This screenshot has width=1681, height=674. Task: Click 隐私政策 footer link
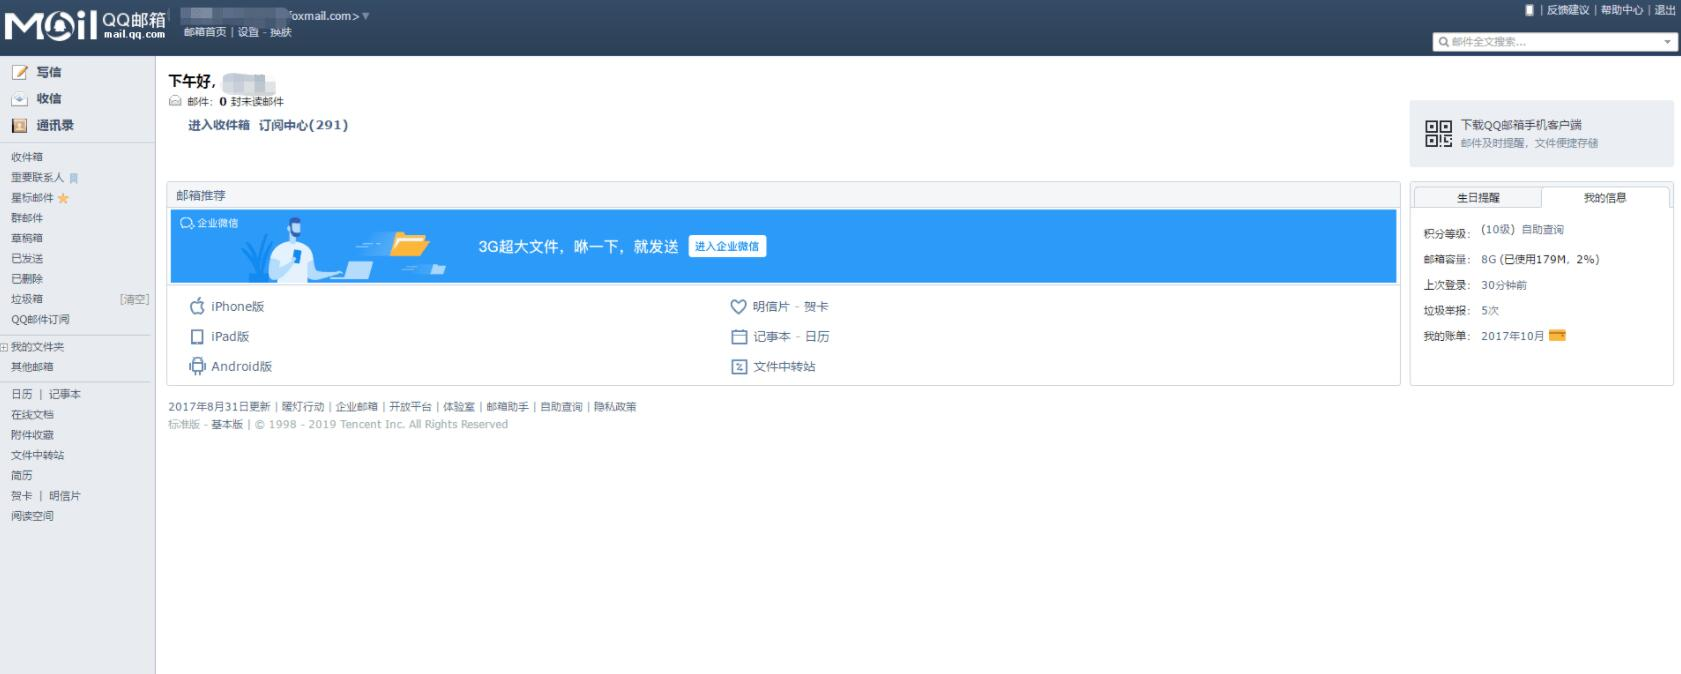[x=615, y=407]
